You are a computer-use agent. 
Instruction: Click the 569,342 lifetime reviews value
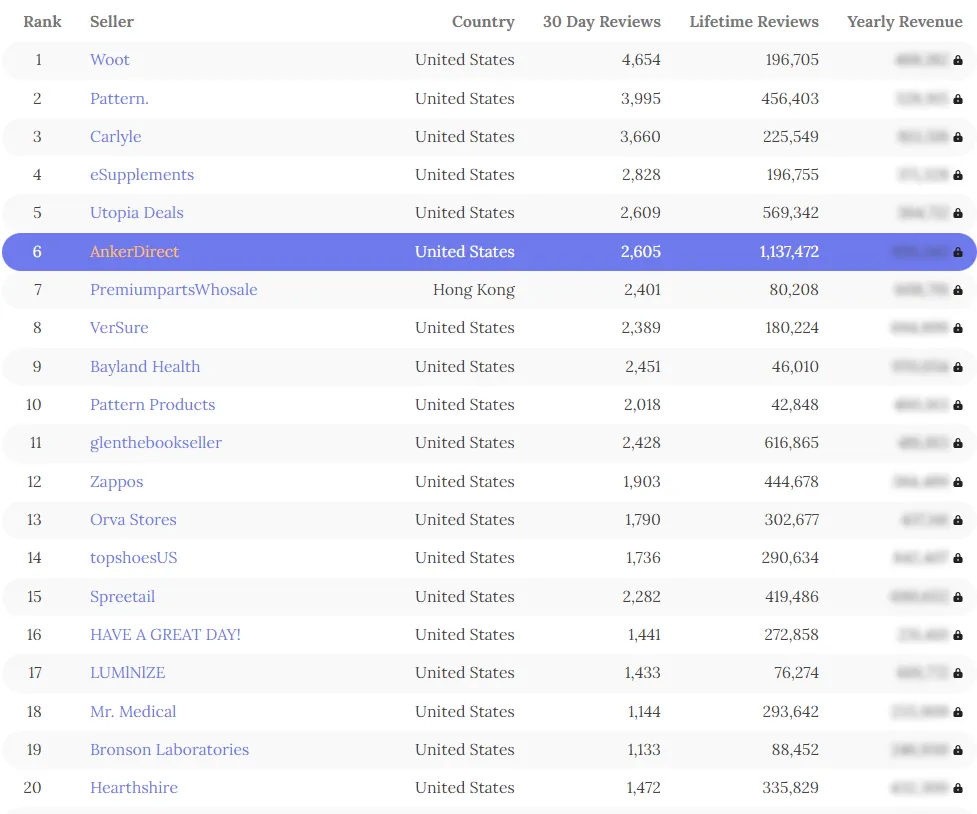pyautogui.click(x=791, y=213)
